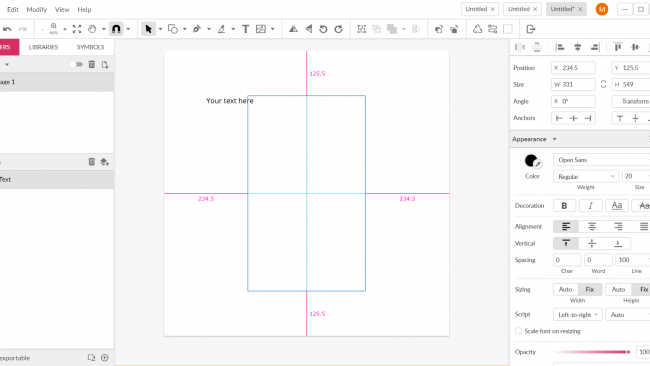Click the symbol recycle triangle icon
The height and width of the screenshot is (366, 650).
pyautogui.click(x=477, y=29)
